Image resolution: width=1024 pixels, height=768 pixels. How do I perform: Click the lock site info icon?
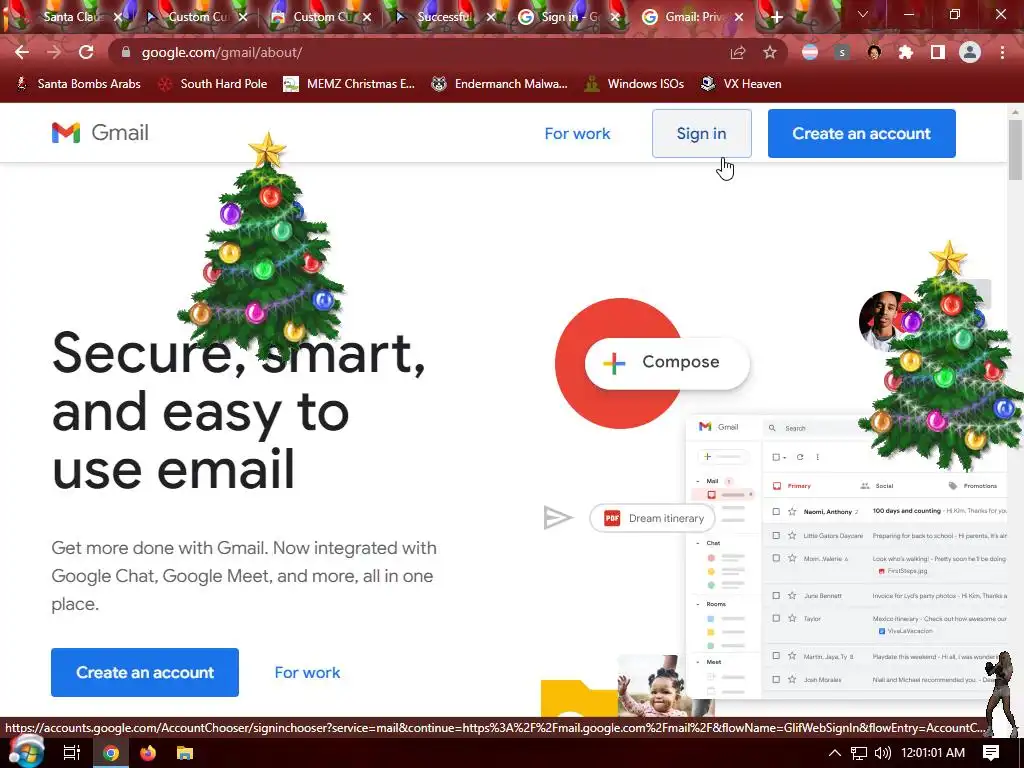pos(126,52)
